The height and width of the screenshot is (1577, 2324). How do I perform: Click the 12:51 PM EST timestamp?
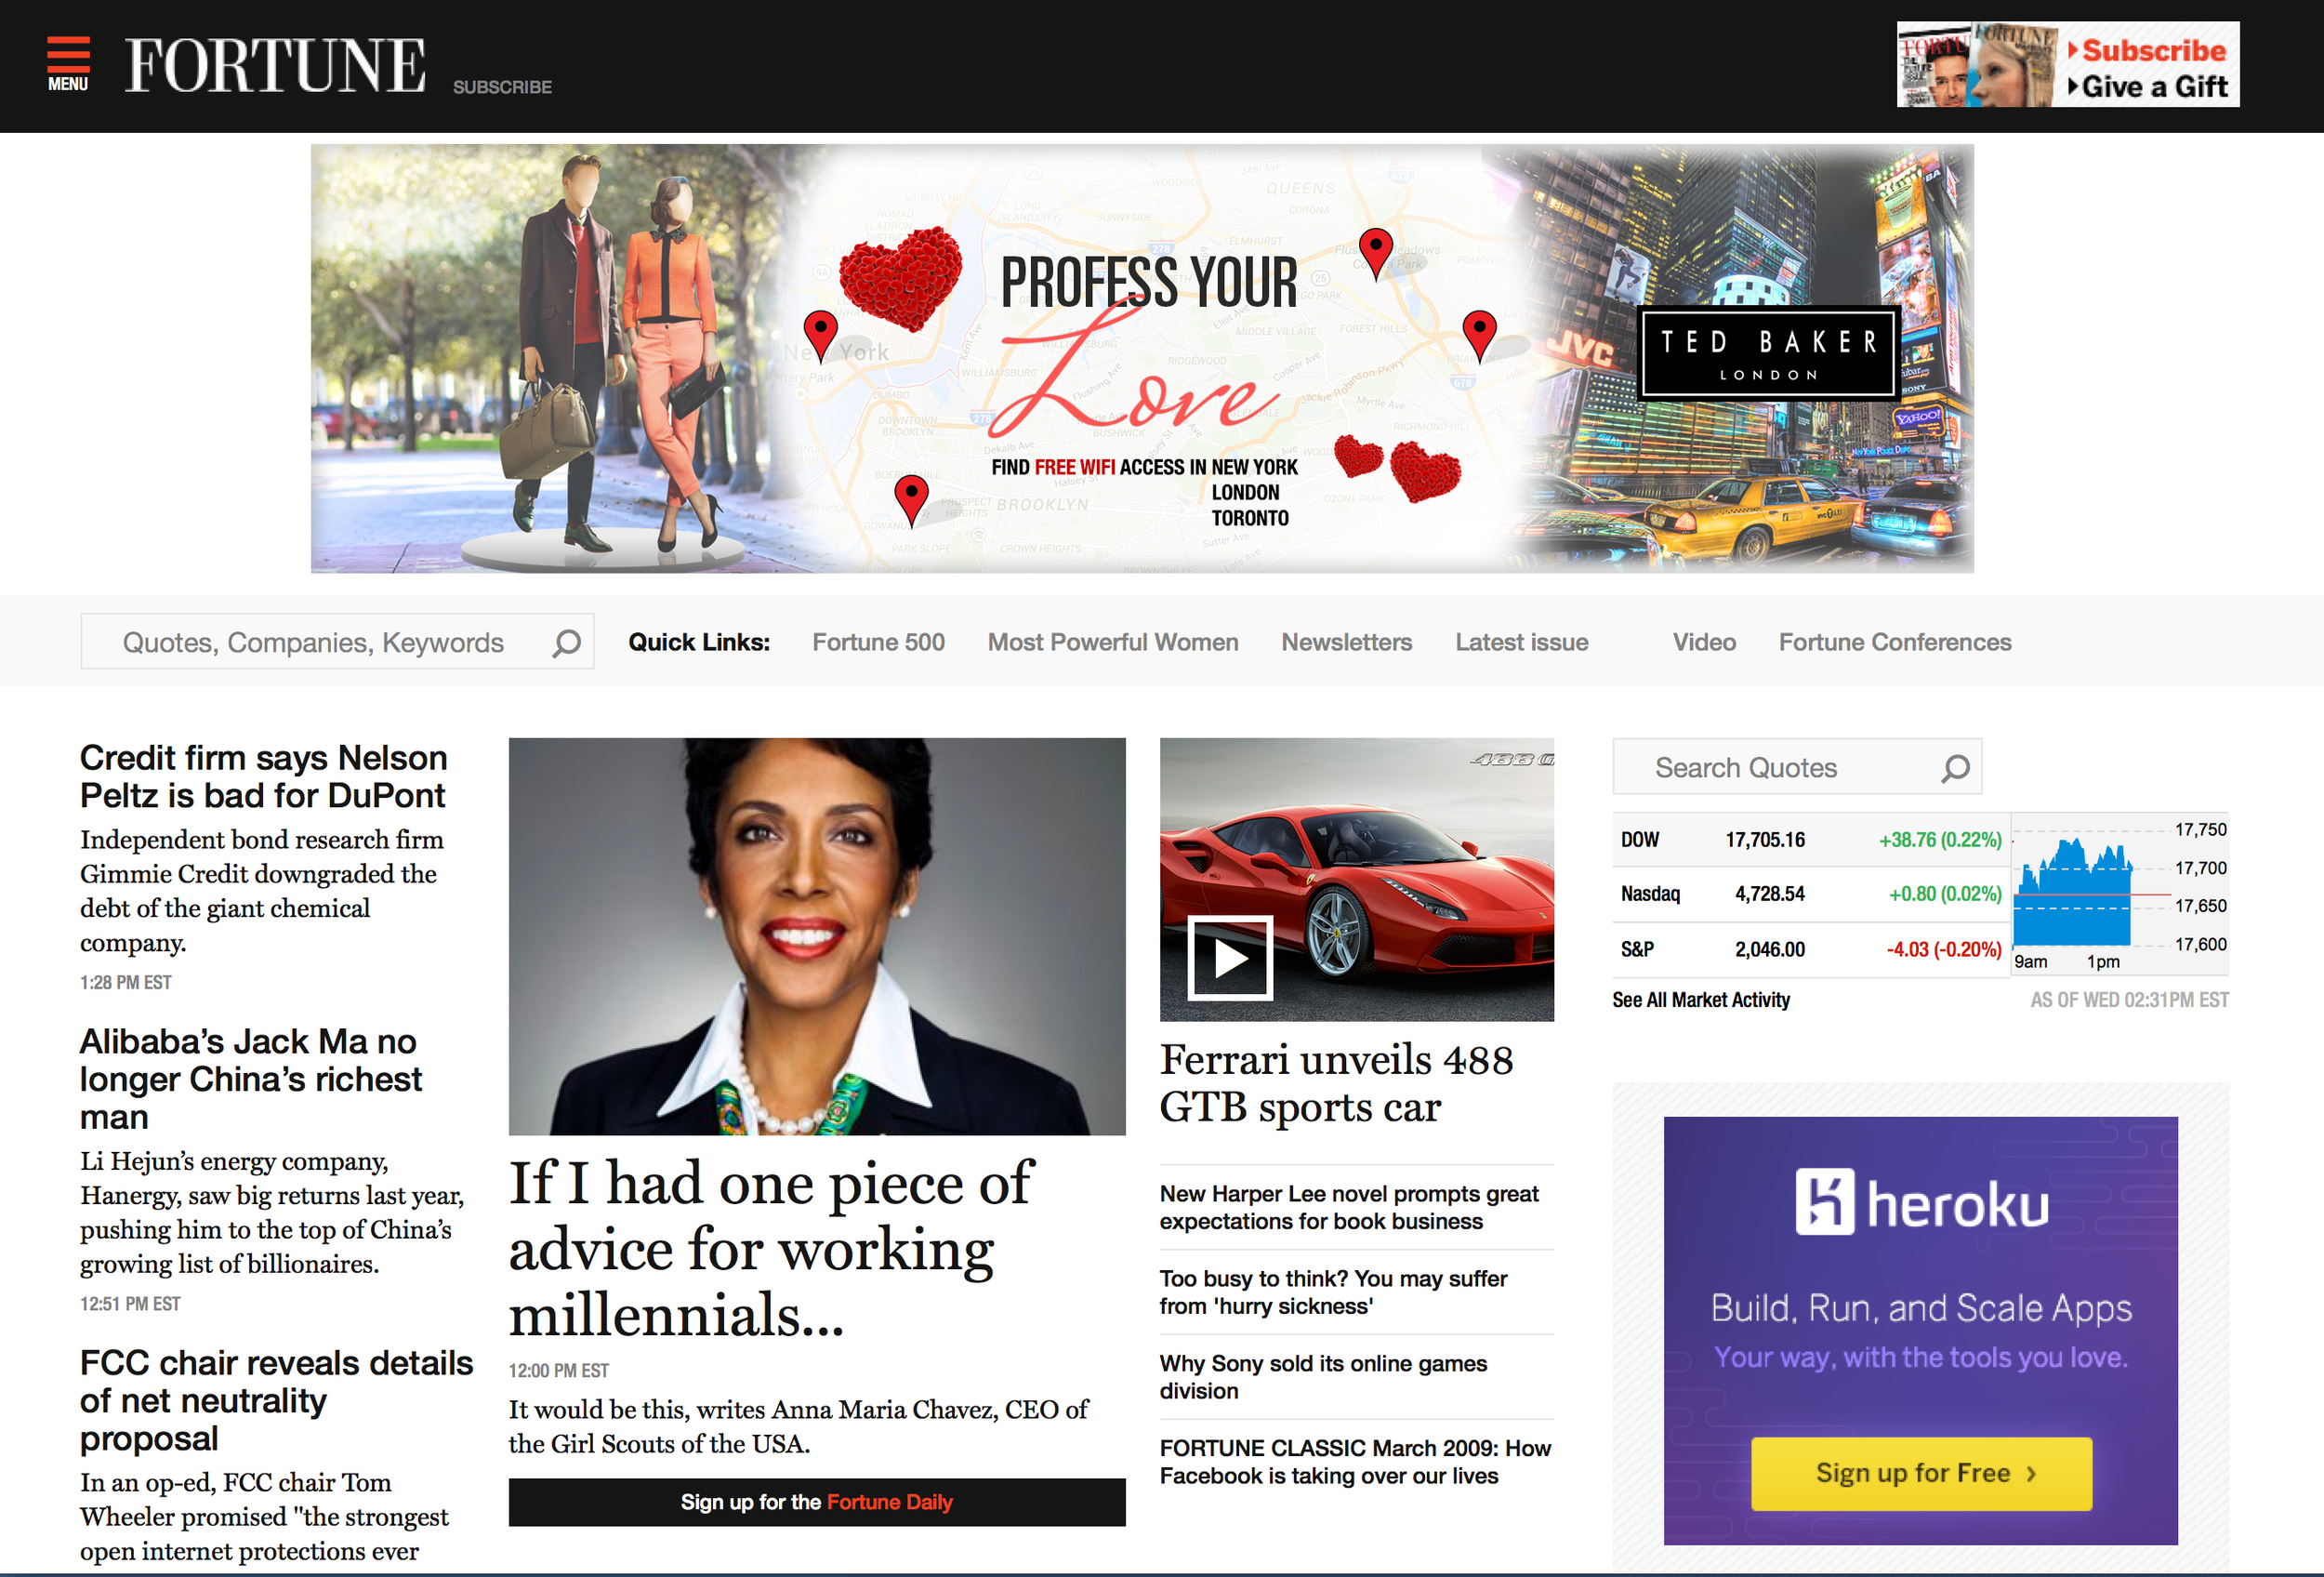pos(130,1304)
